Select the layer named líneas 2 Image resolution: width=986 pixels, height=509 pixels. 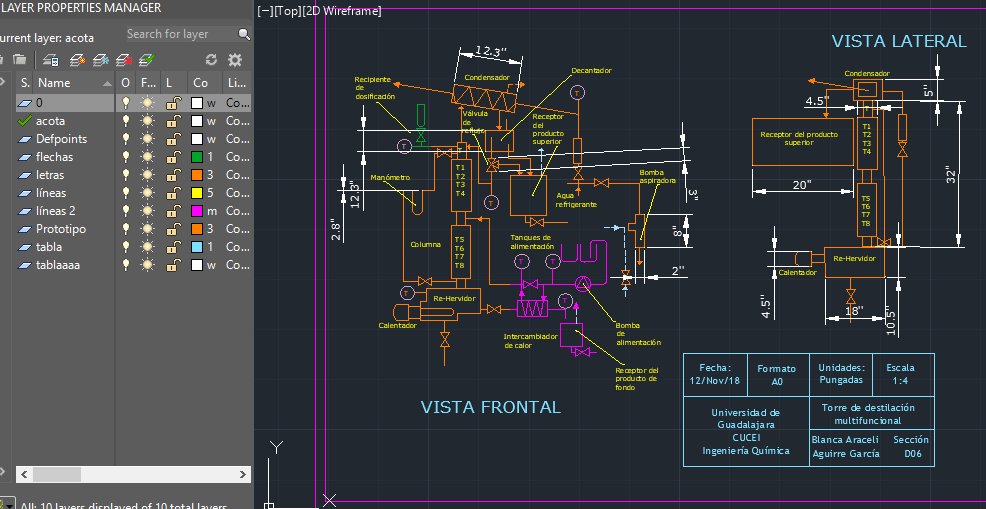click(55, 211)
